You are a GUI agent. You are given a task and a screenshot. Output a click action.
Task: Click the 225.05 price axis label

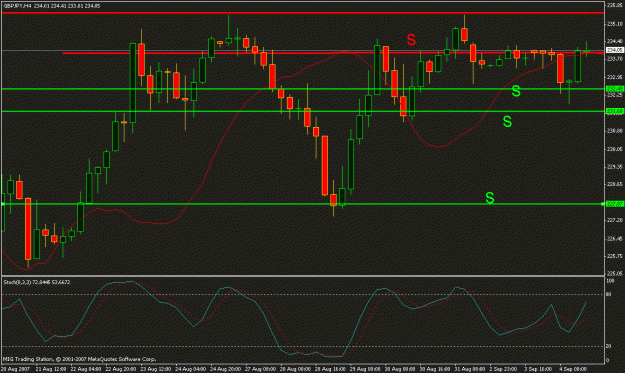[614, 273]
